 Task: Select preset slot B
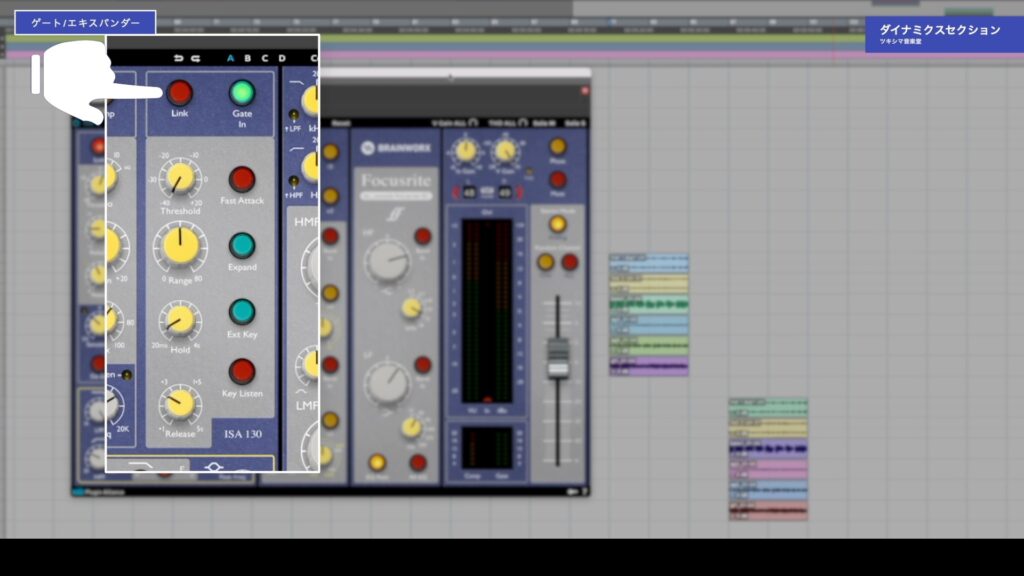(248, 58)
